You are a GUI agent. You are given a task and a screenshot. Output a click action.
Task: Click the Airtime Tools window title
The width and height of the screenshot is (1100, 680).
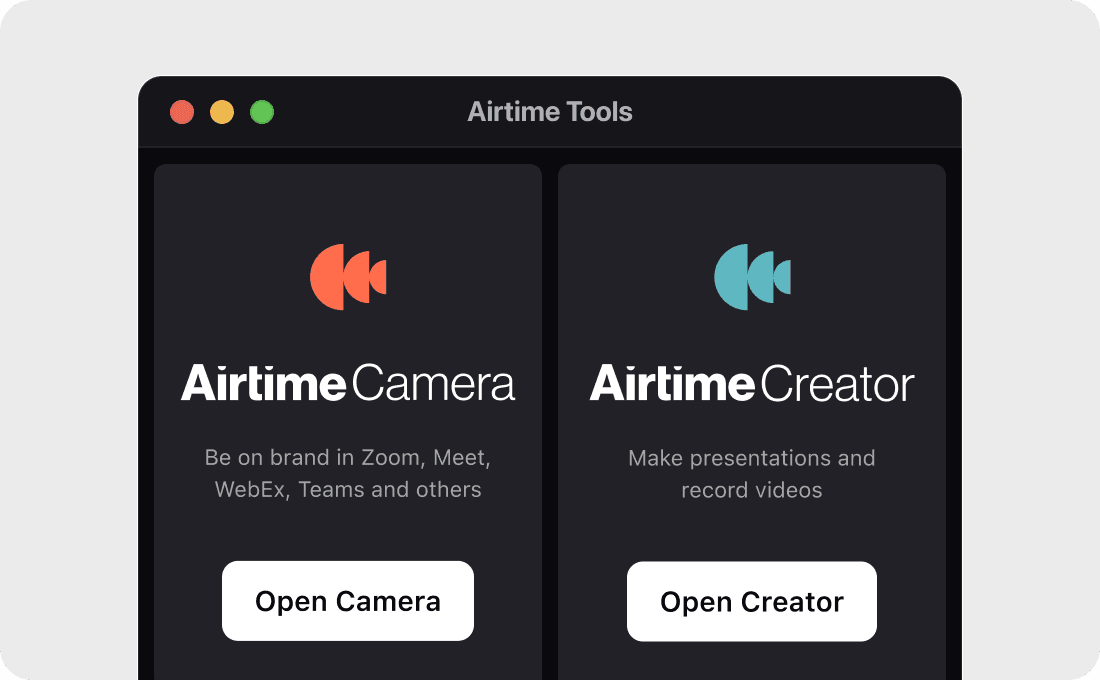(x=550, y=112)
